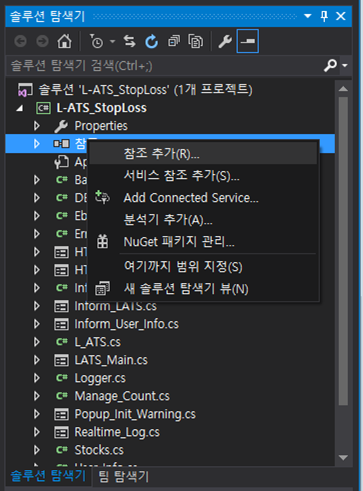Screen dimensions: 363x491
Task: Select Manage_Count.cs file
Action: click(122, 396)
